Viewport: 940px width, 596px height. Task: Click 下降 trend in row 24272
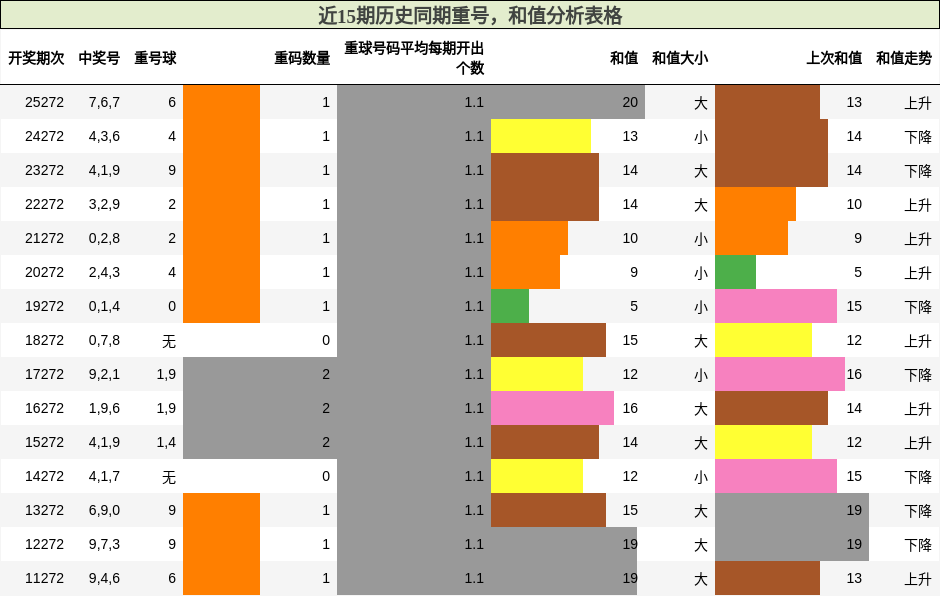[x=918, y=137]
